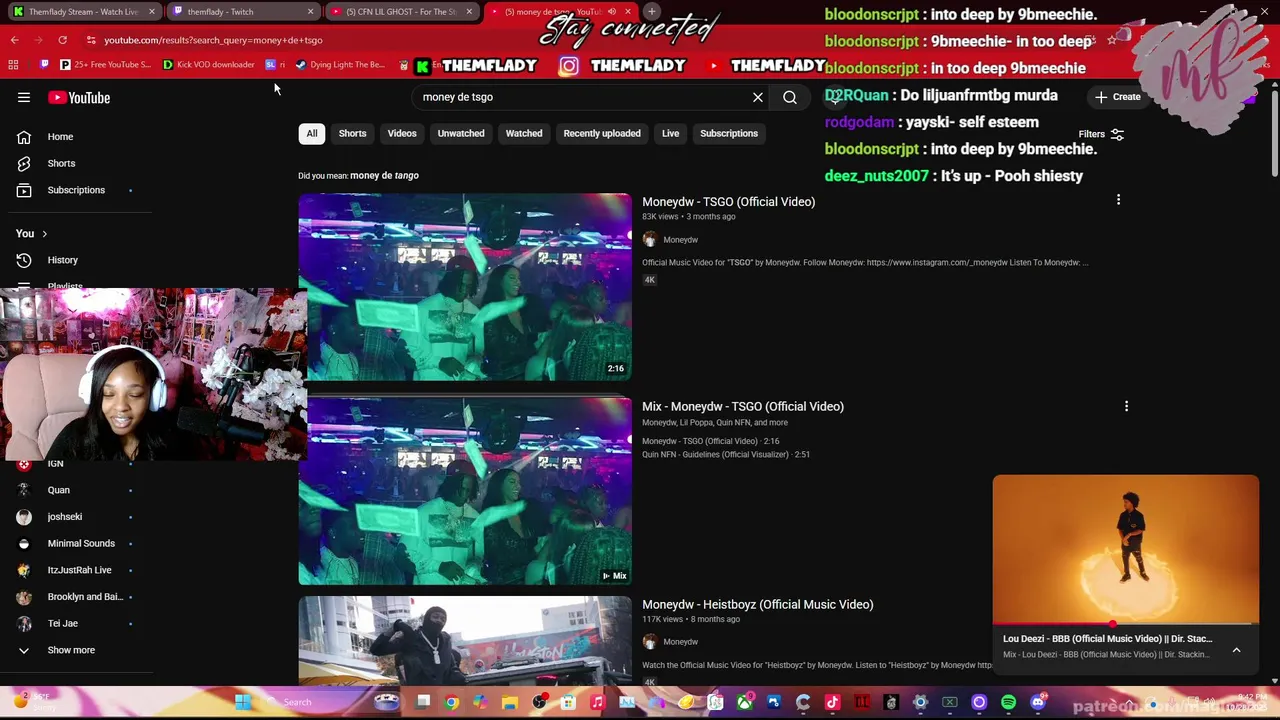Mute audio on the money de tsgo tab
The height and width of the screenshot is (720, 1280).
pyautogui.click(x=611, y=12)
